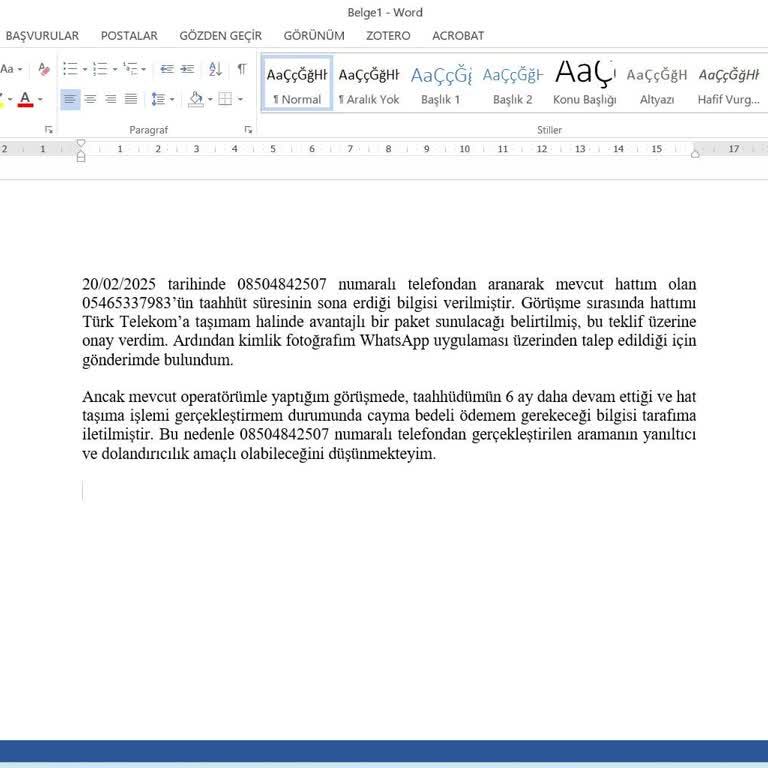Decrease paragraph indent
This screenshot has width=768, height=768.
166,69
